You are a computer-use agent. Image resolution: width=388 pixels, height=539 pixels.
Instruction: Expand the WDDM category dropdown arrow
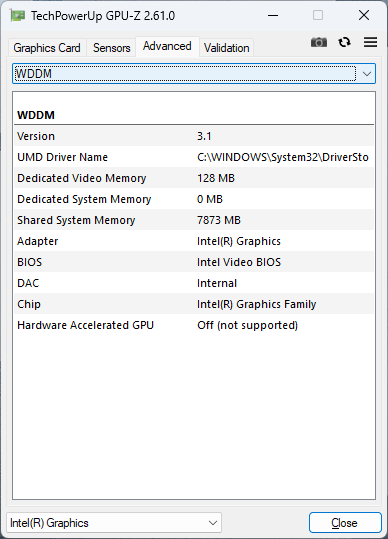(367, 74)
